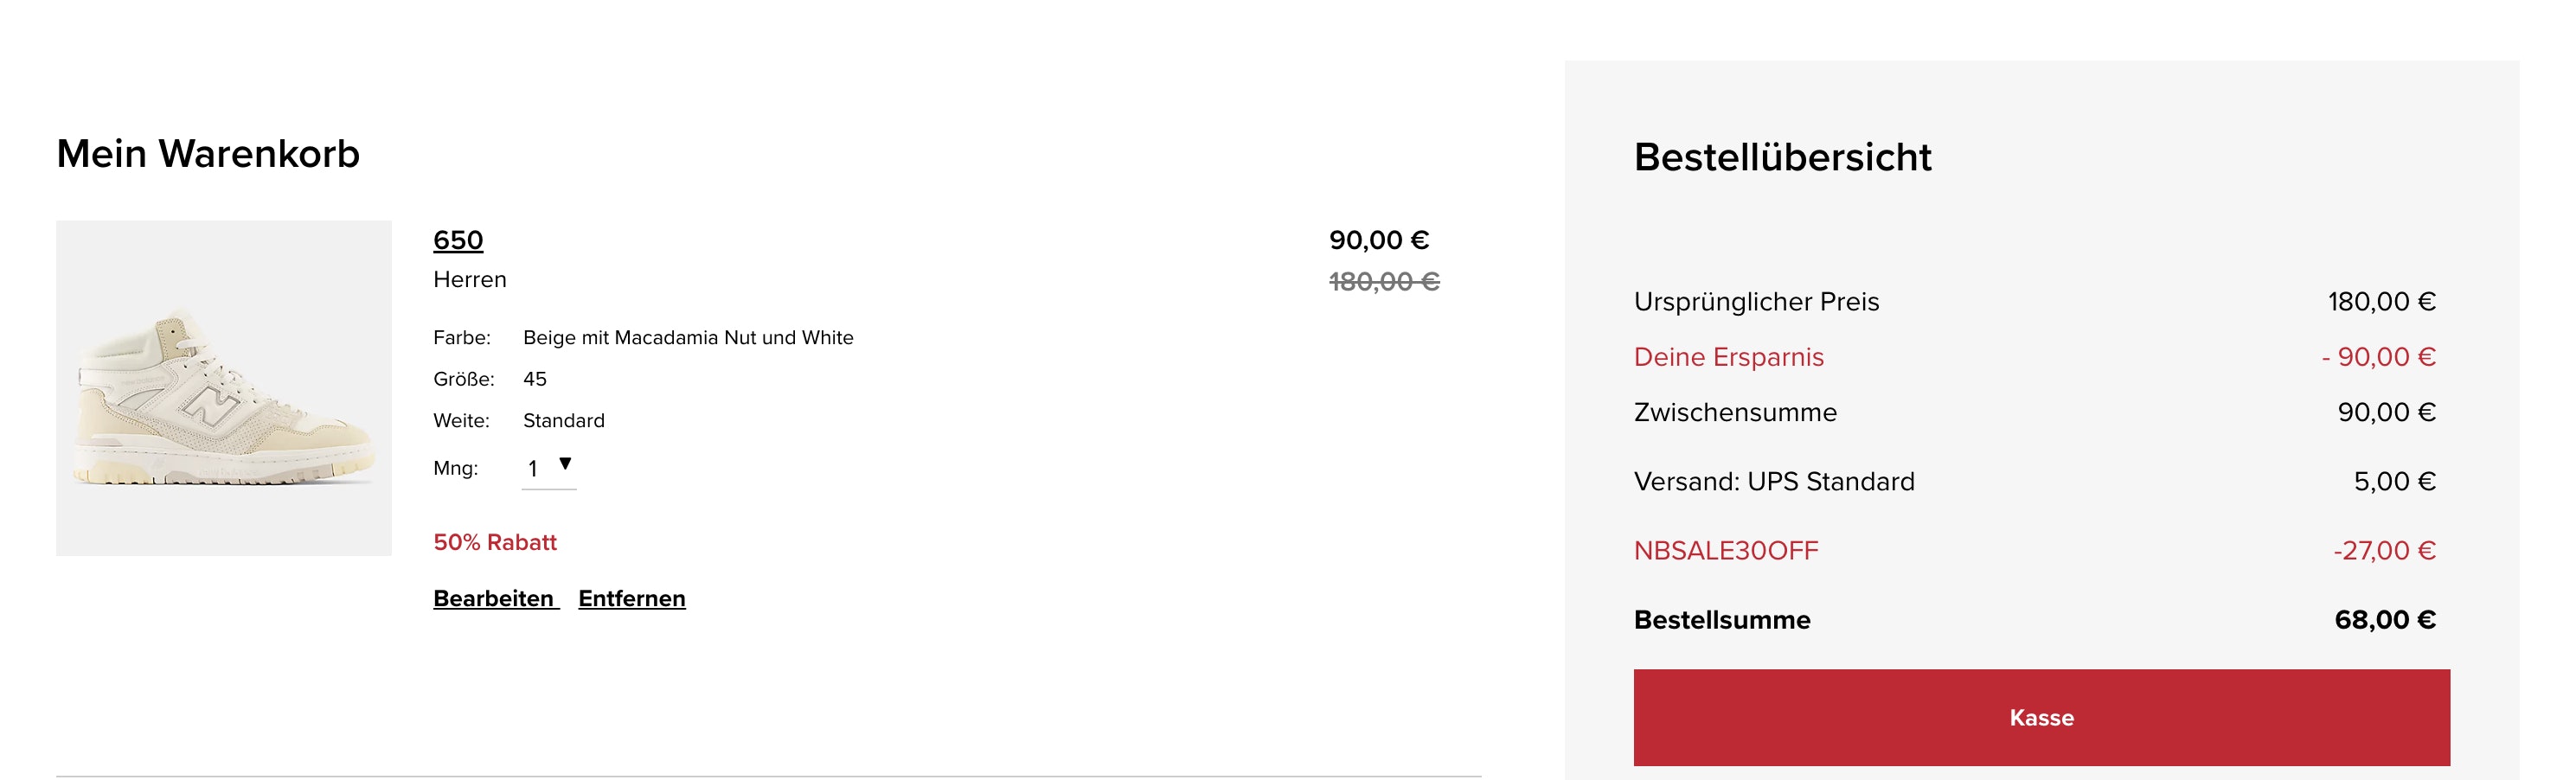
Task: Click the Deine Ersparnis savings label
Action: pyautogui.click(x=1729, y=357)
